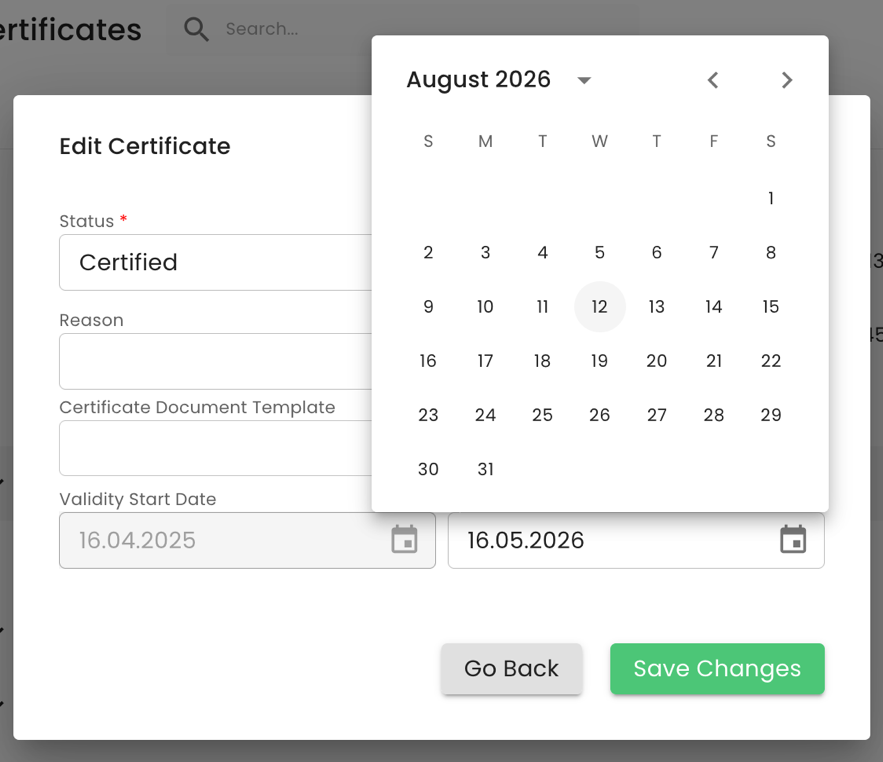The height and width of the screenshot is (762, 883).
Task: Click the Go Back button
Action: pos(511,669)
